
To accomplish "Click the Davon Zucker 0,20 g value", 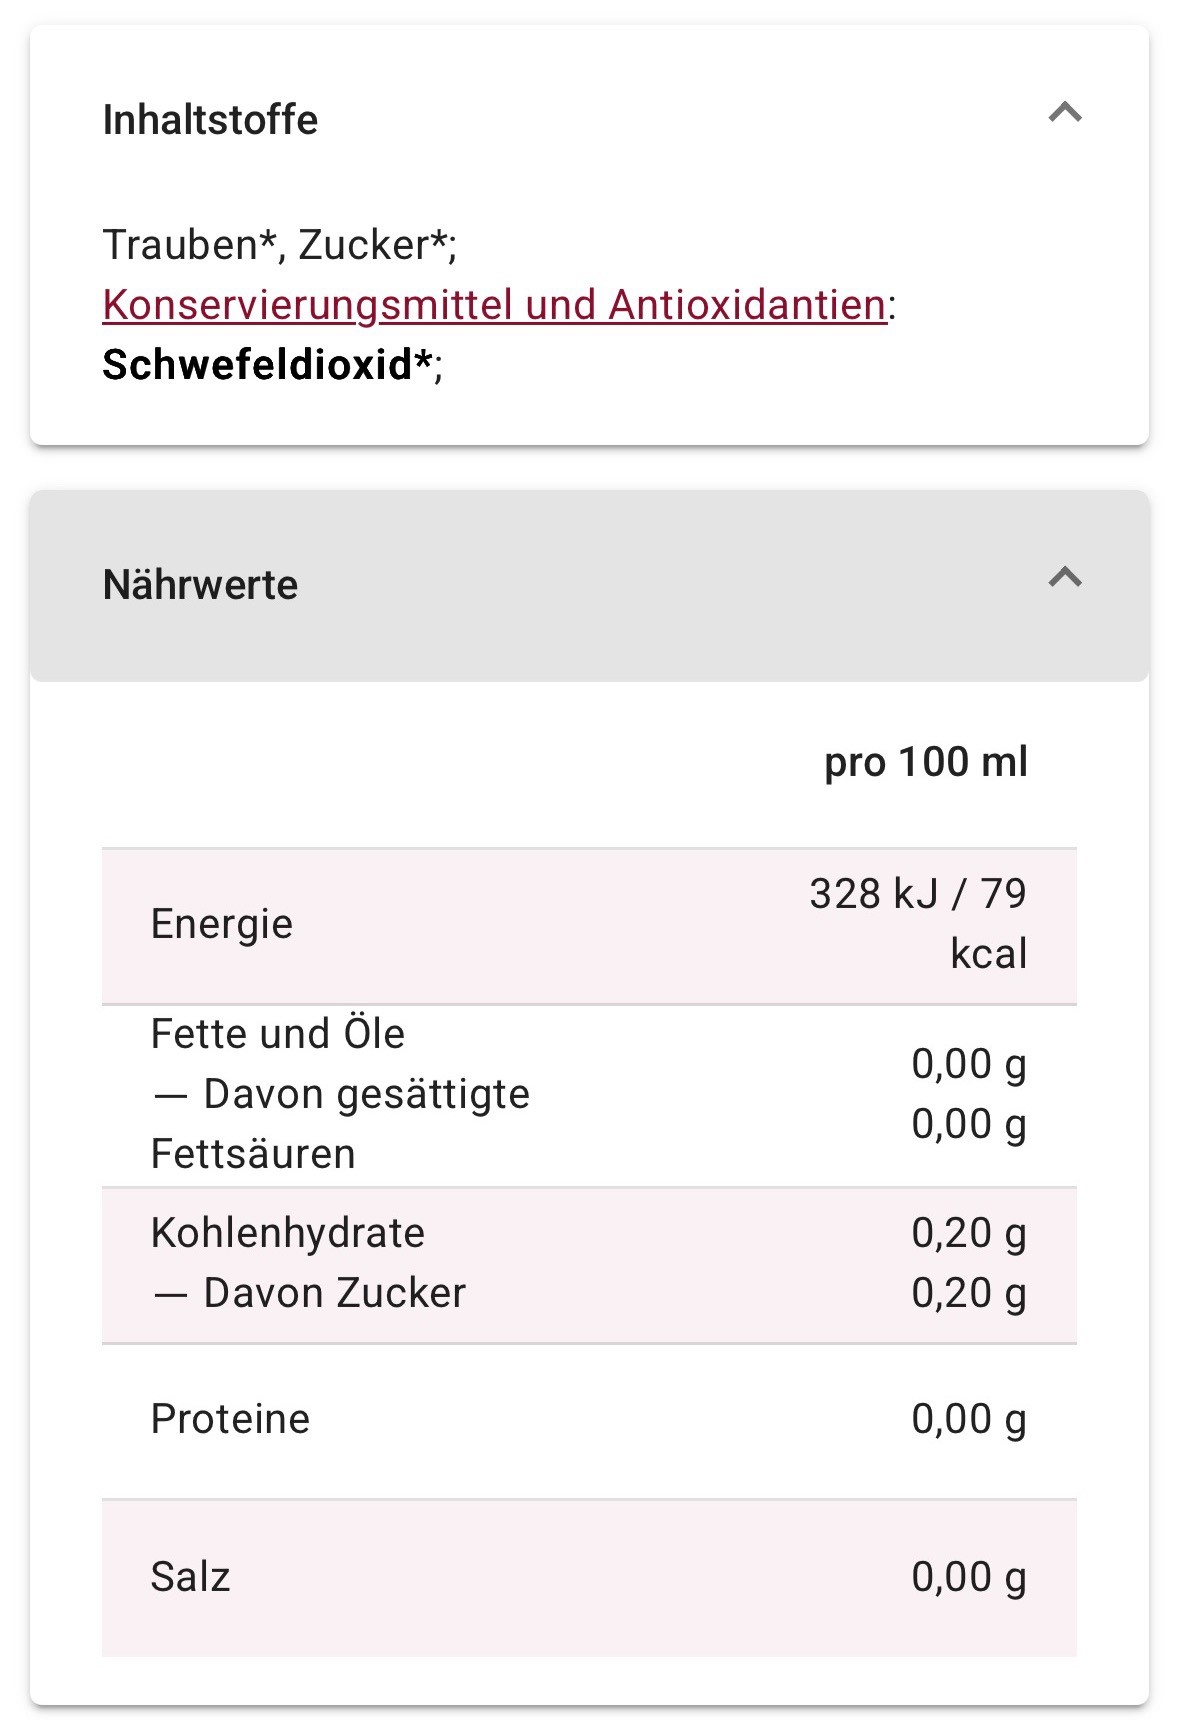I will pos(969,1293).
